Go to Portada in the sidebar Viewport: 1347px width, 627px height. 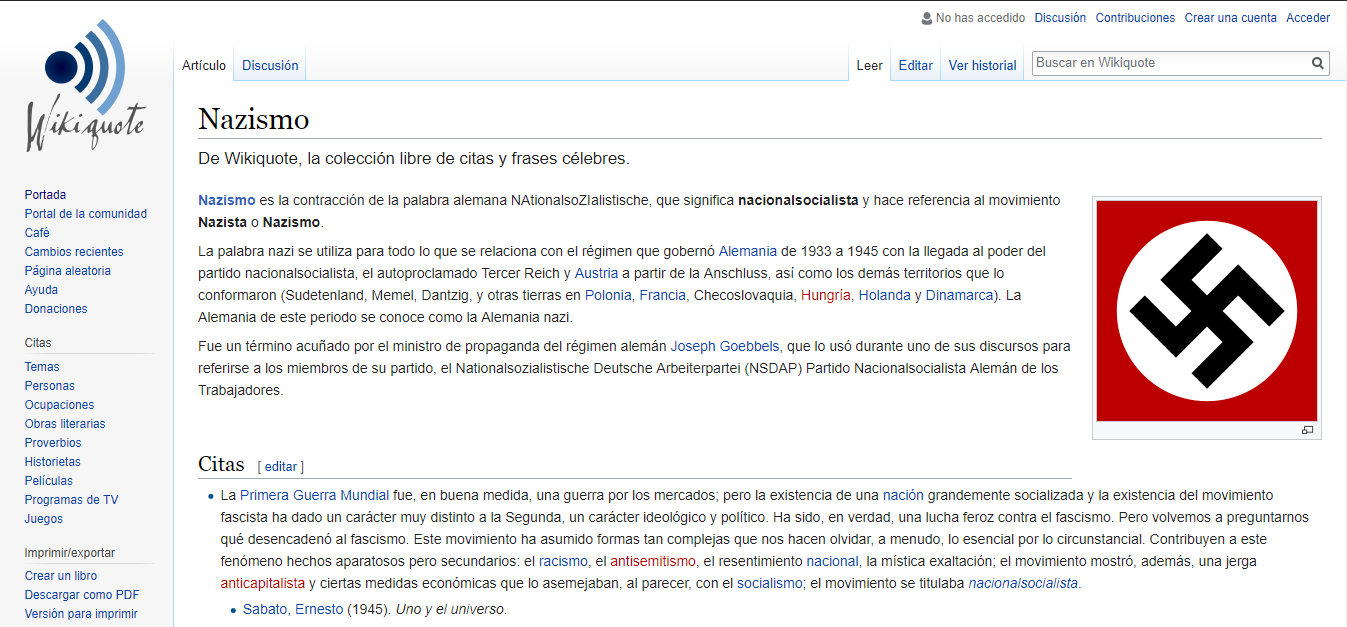[x=45, y=195]
